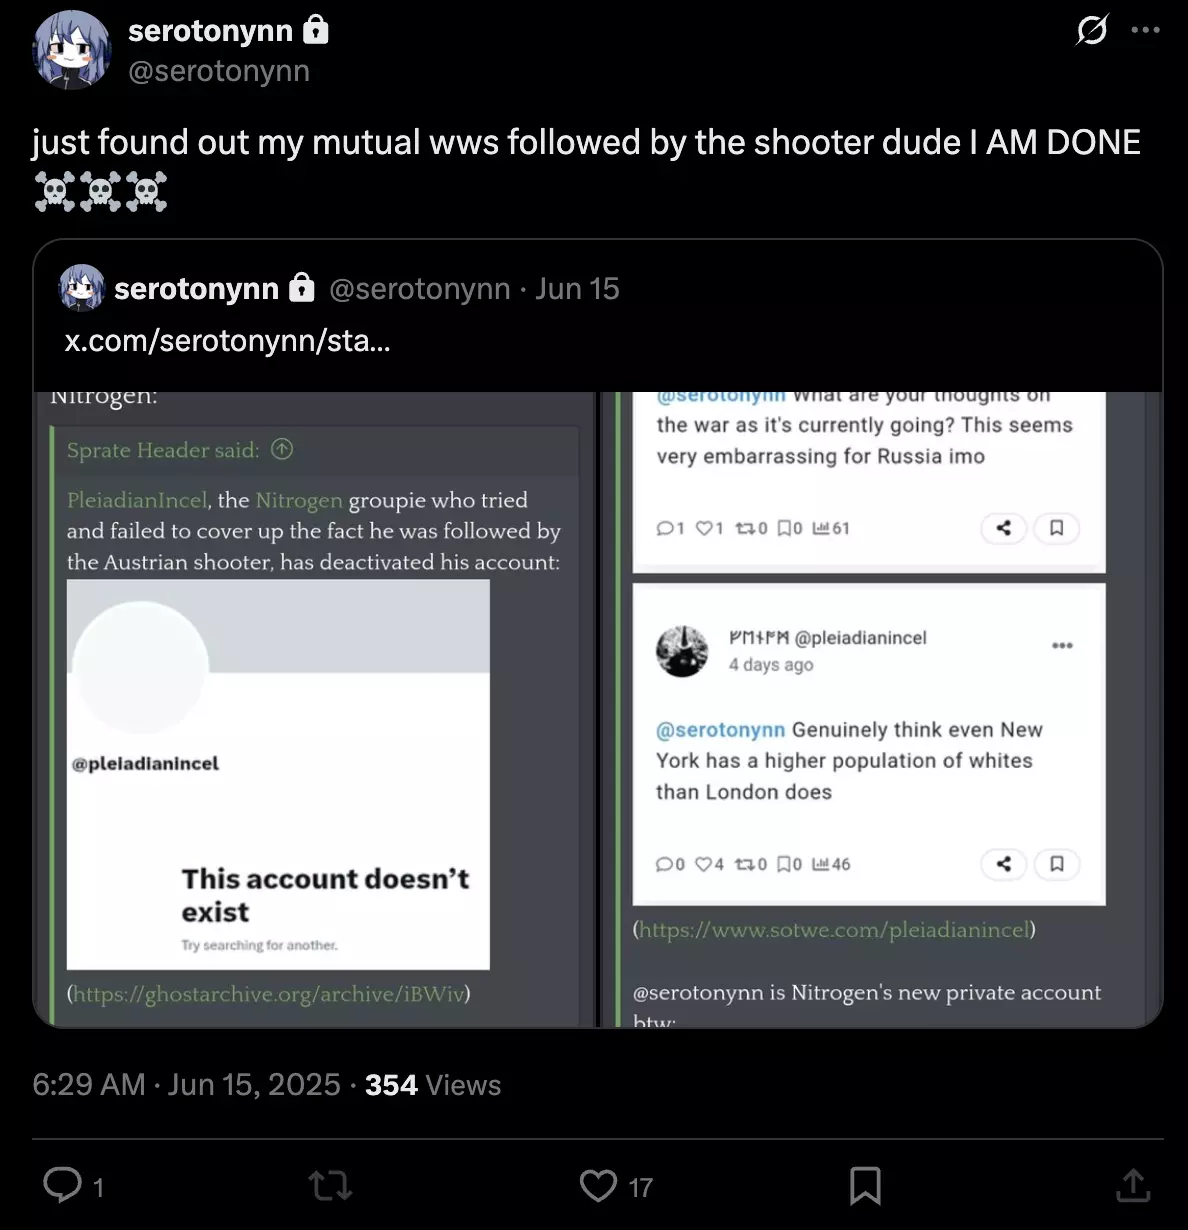Click the reply comment icon
This screenshot has width=1188, height=1230.
pos(62,1185)
